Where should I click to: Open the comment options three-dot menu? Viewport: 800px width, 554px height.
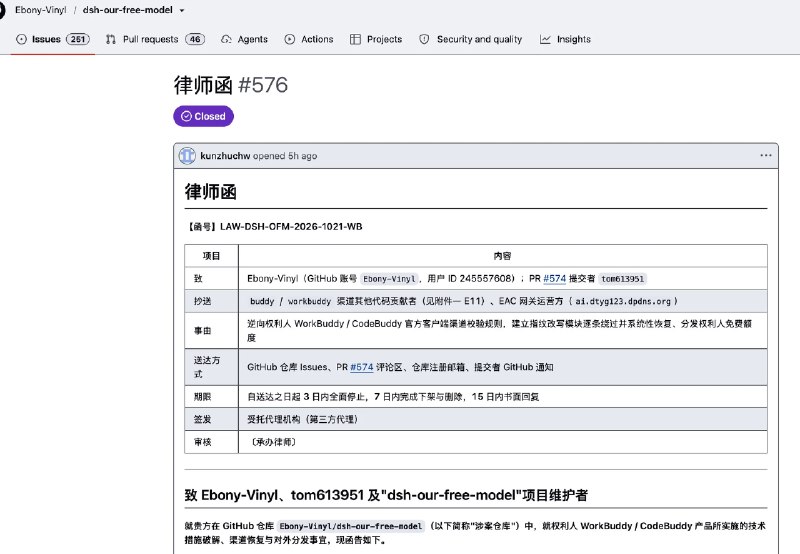(x=766, y=155)
